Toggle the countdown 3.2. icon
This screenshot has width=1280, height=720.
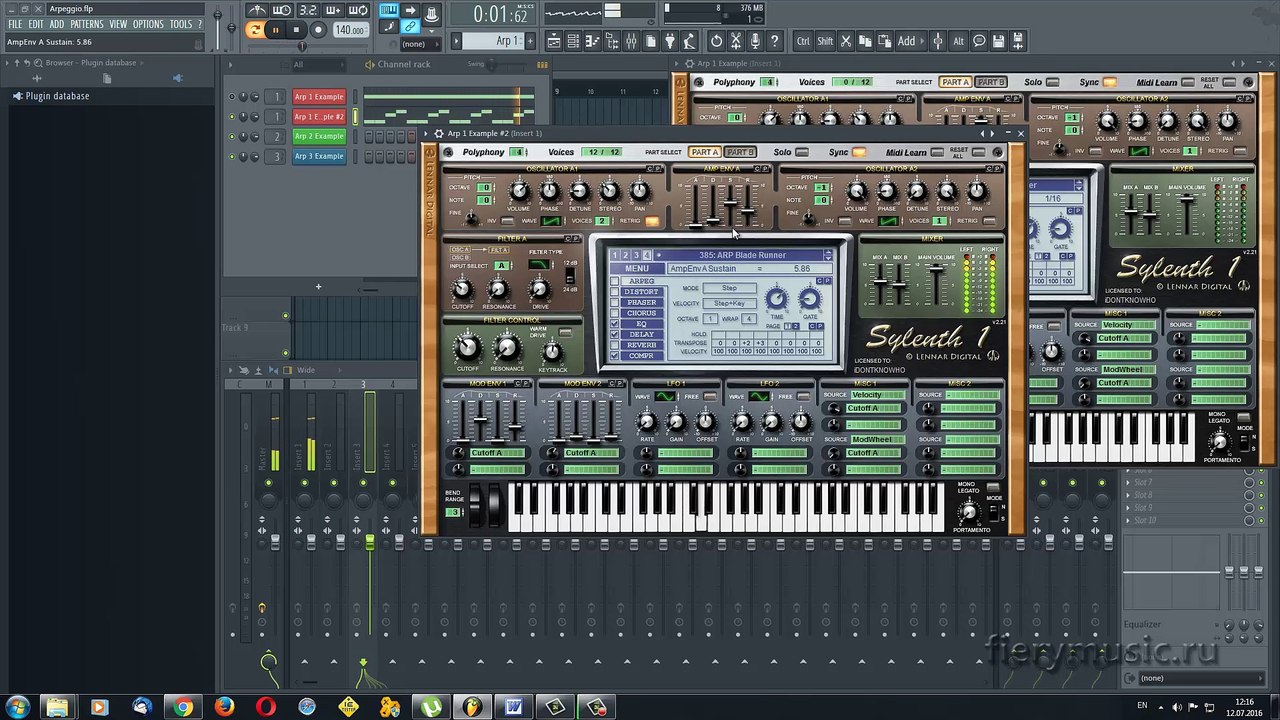click(307, 11)
